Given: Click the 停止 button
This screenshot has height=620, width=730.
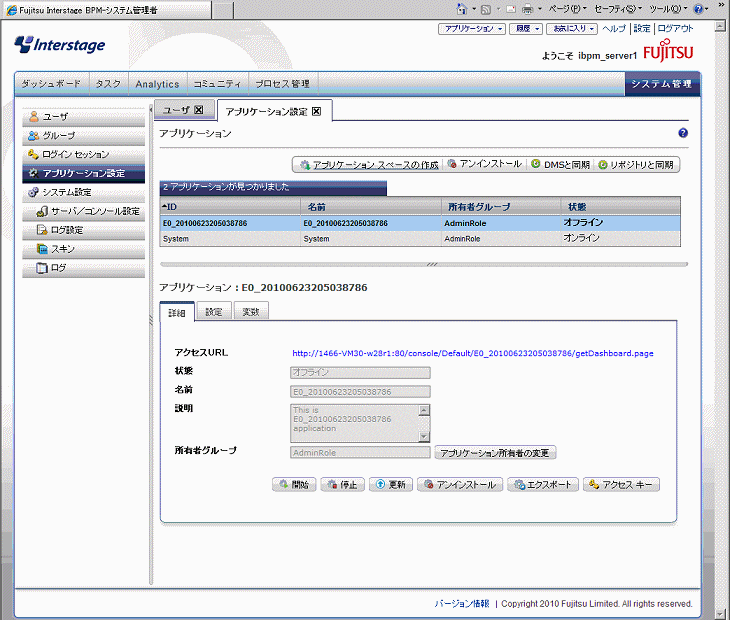Looking at the screenshot, I should [x=342, y=485].
